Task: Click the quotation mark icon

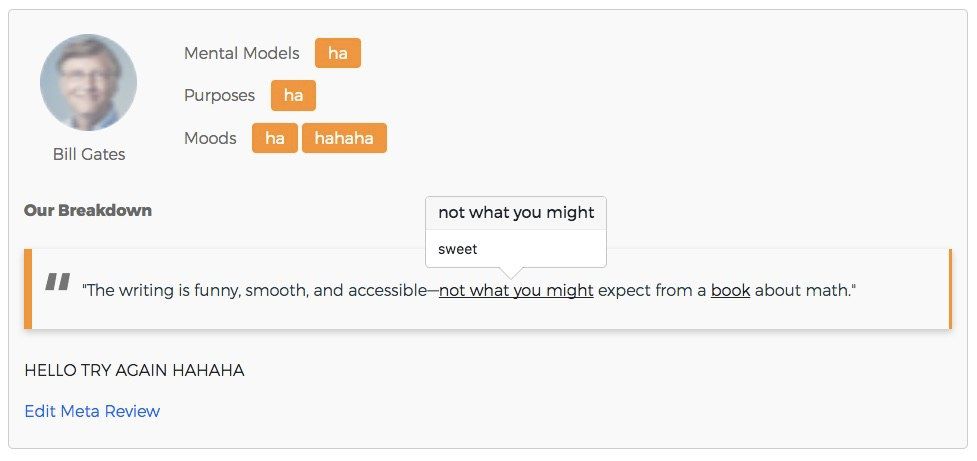Action: coord(58,283)
